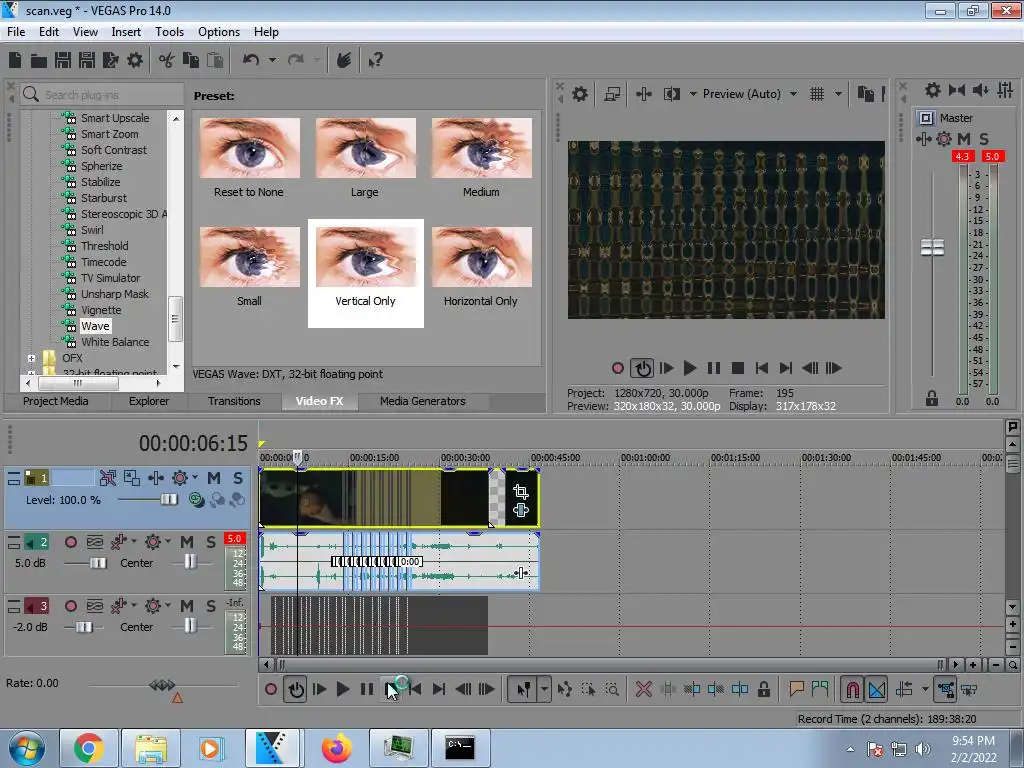
Task: Open the Tools menu
Action: pos(169,31)
